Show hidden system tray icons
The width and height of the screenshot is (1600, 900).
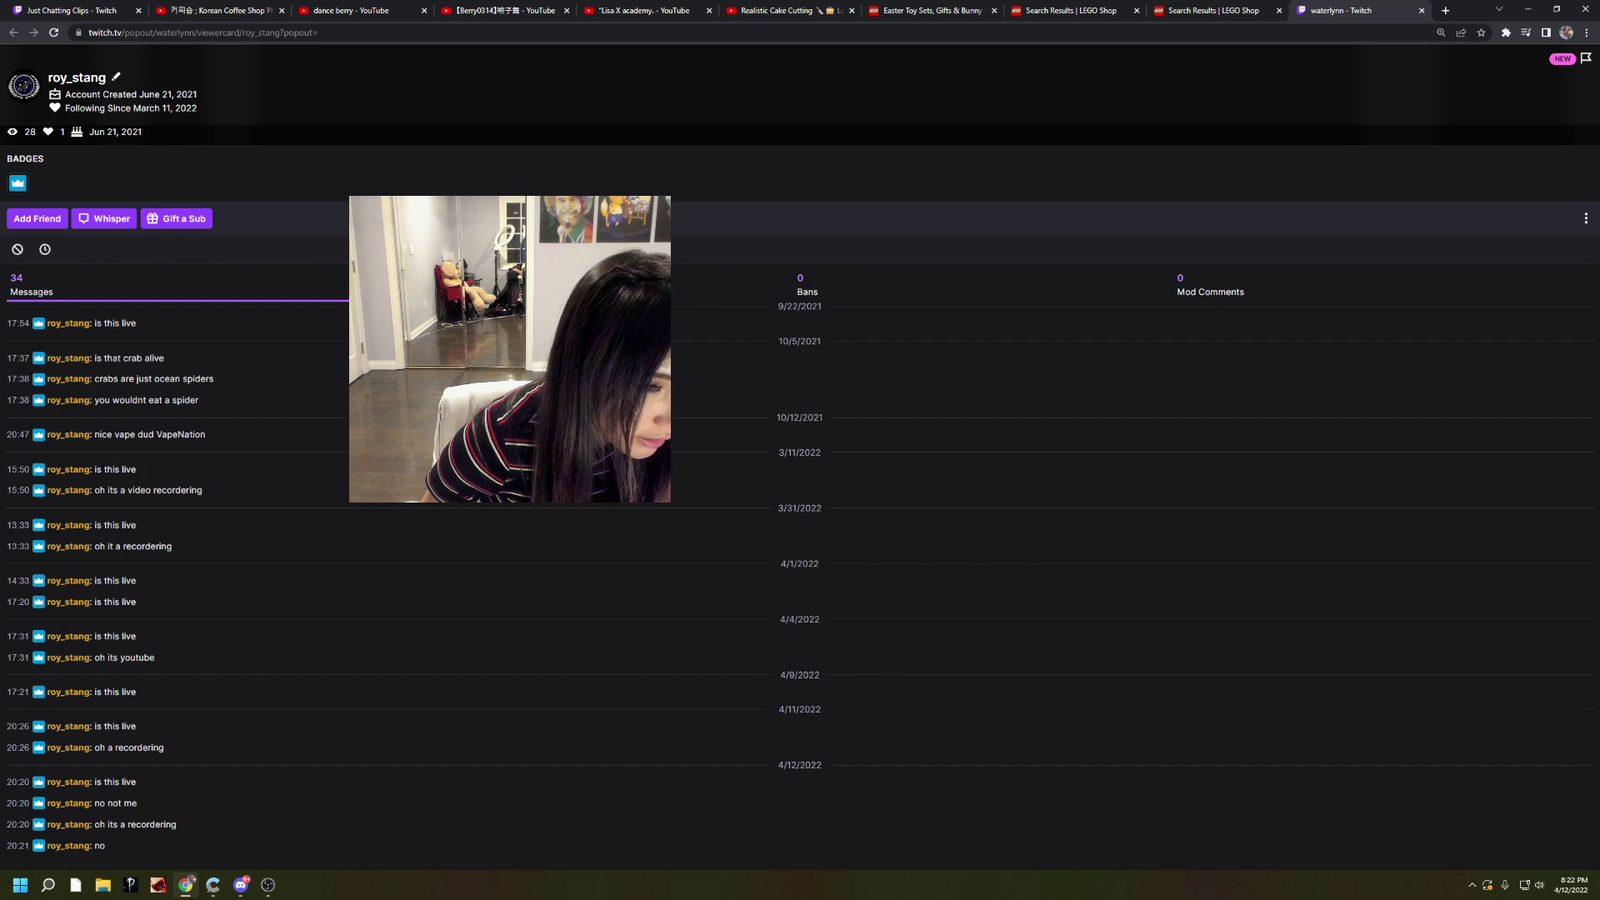[x=1472, y=885]
